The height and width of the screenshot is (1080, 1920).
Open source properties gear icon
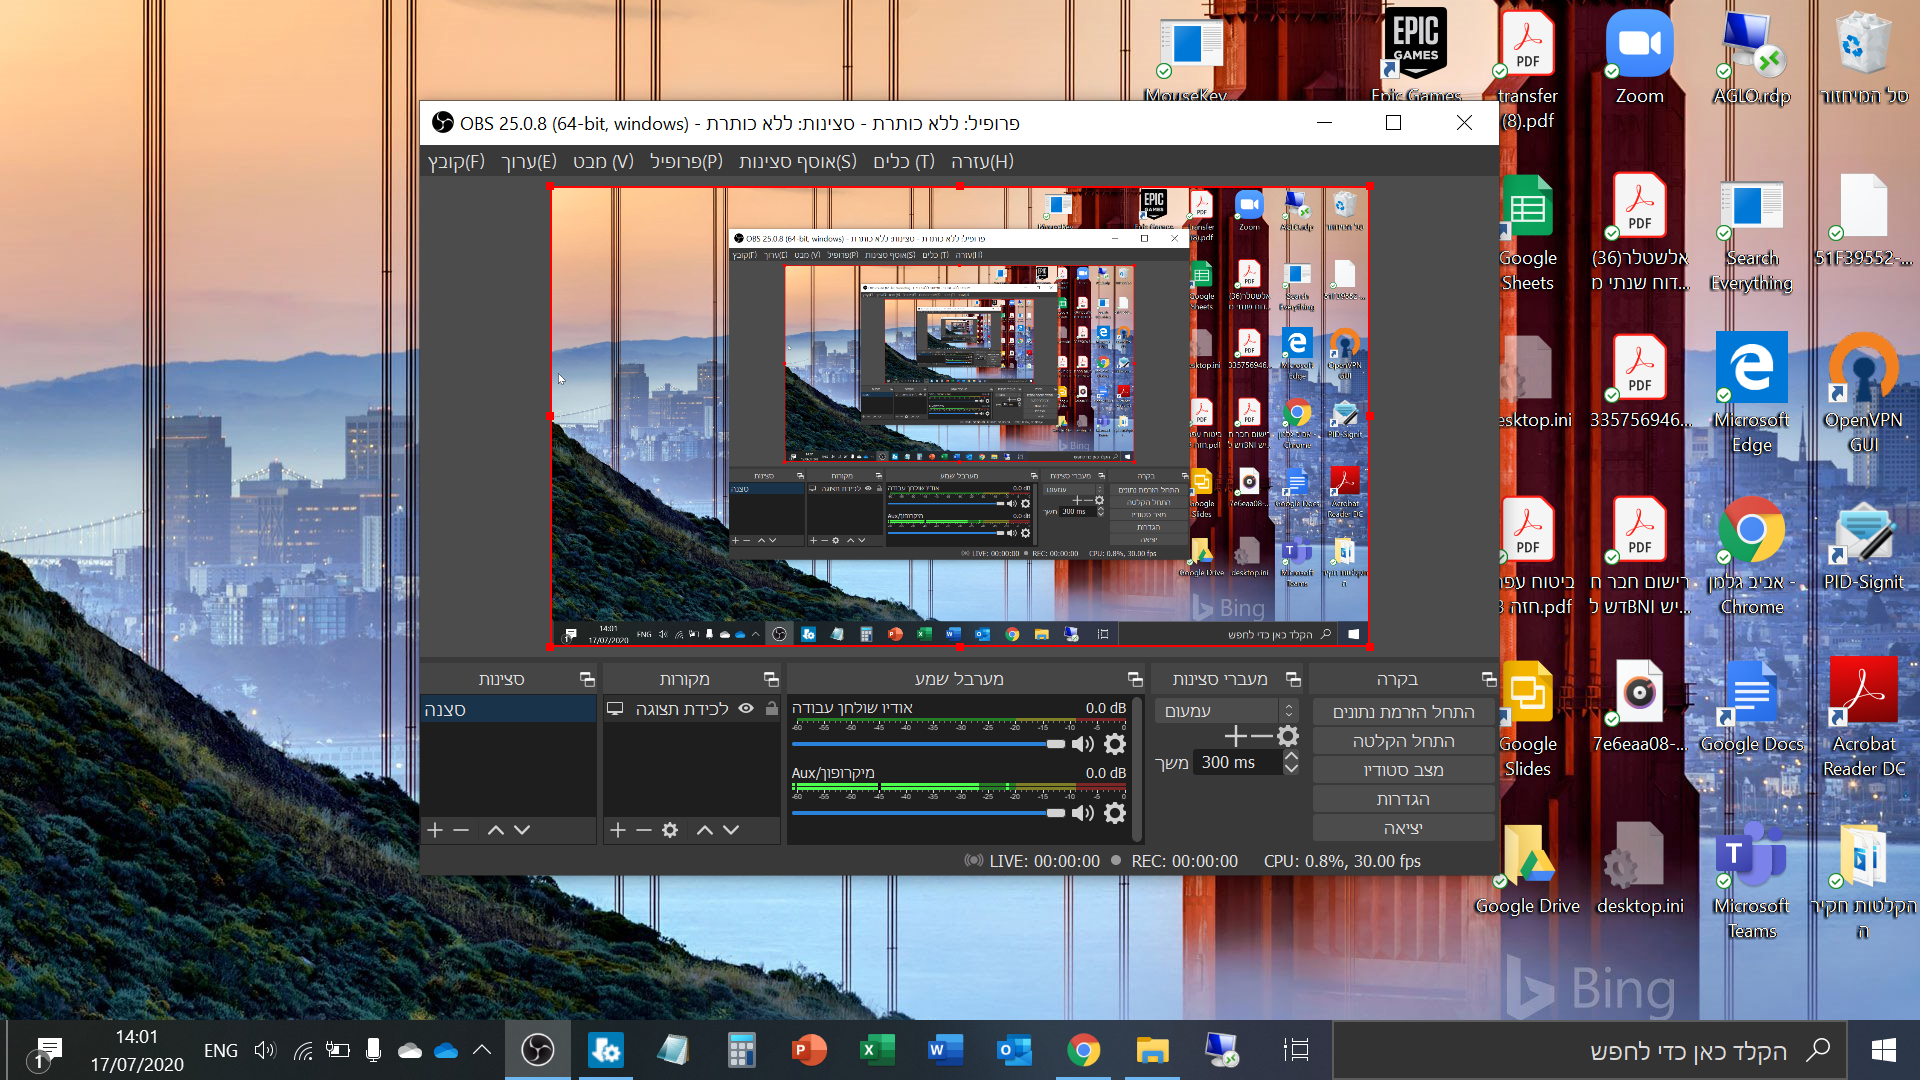pyautogui.click(x=670, y=830)
